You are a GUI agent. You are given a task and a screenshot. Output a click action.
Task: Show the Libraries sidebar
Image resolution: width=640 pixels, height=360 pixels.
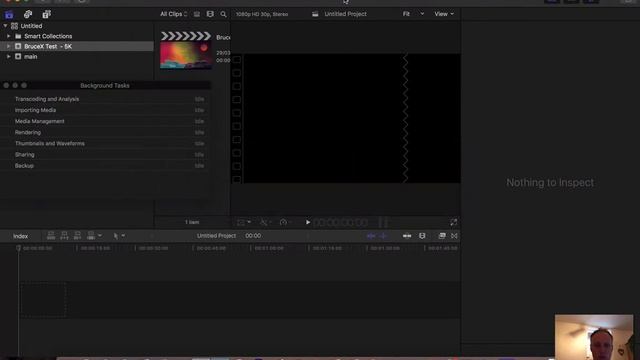tap(9, 15)
